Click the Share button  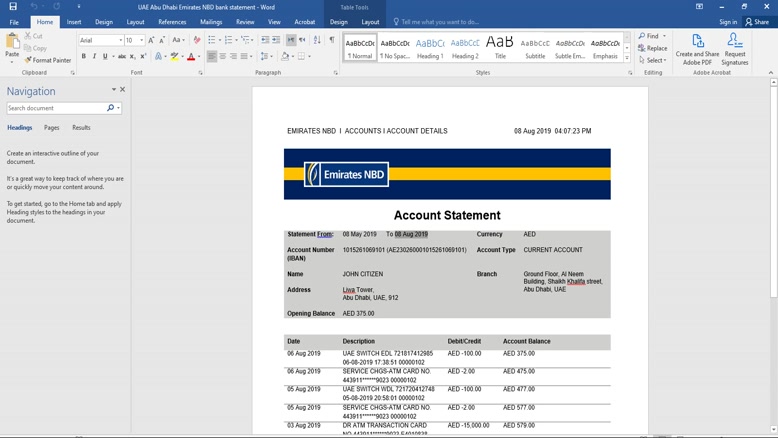pyautogui.click(x=757, y=22)
